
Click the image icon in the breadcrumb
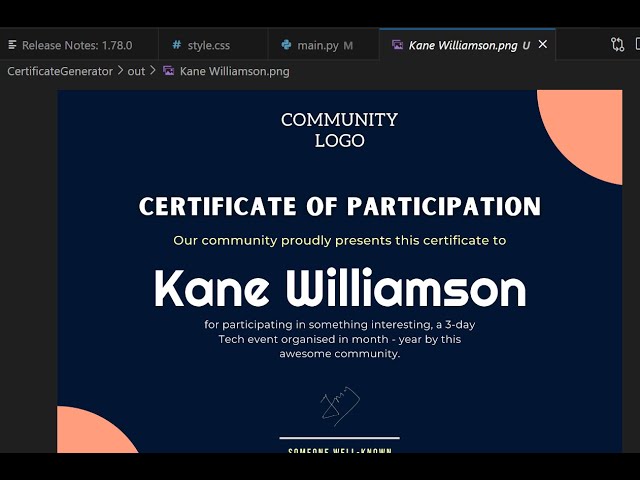[169, 71]
